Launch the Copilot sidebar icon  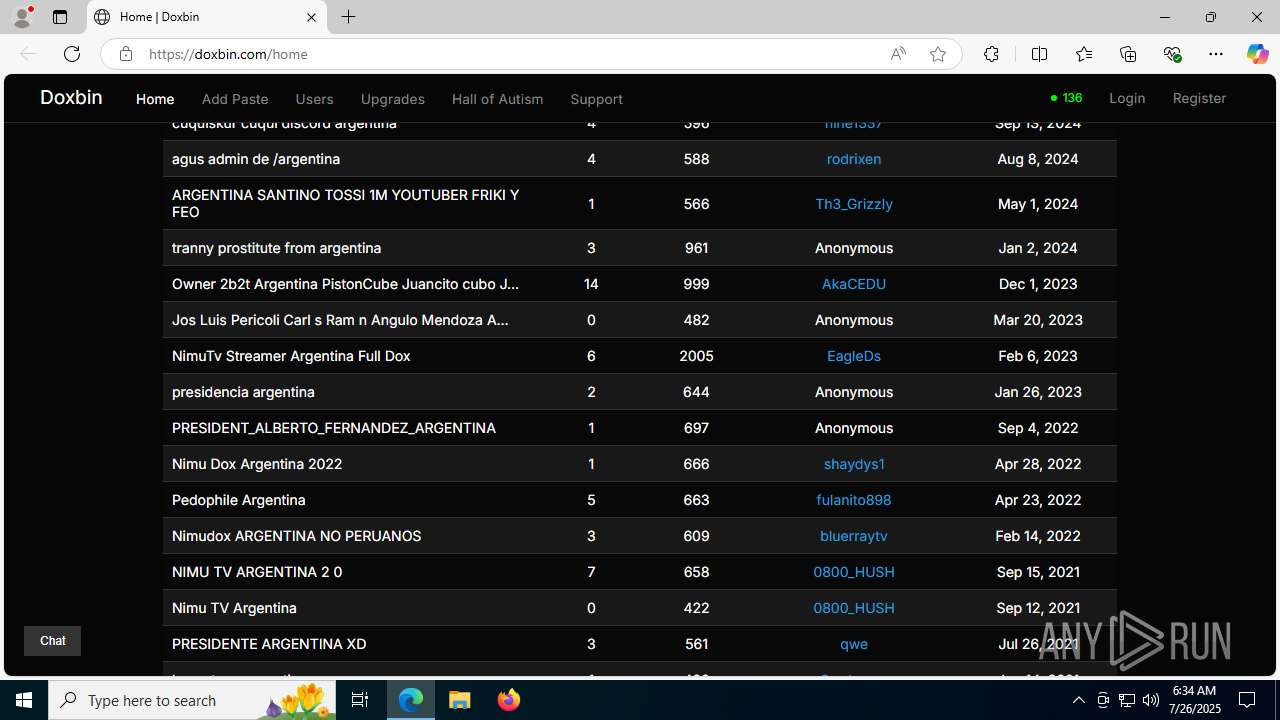(1257, 54)
